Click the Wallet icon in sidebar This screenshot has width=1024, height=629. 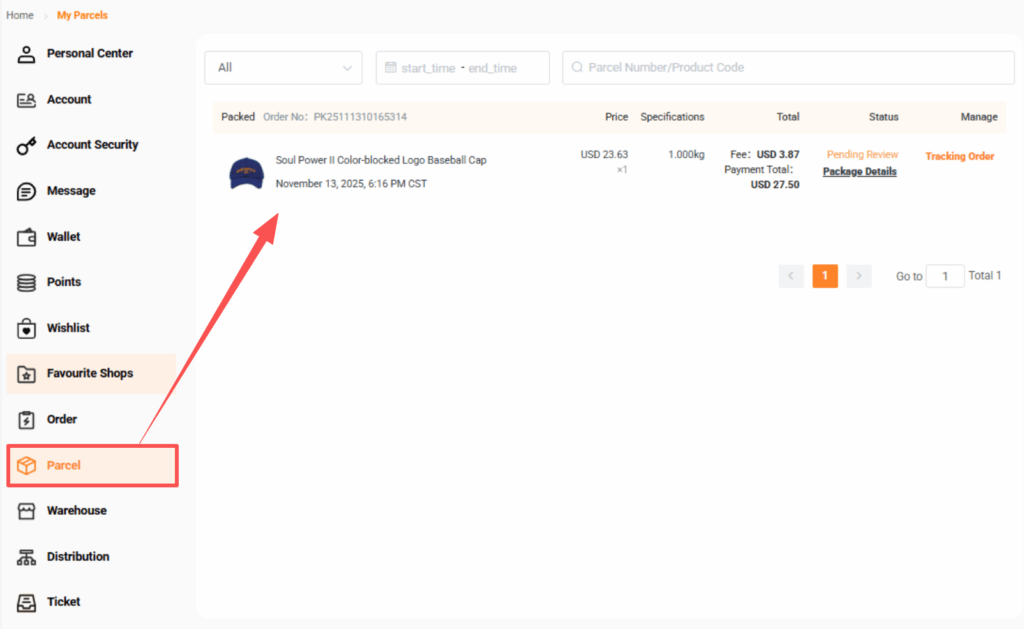[x=27, y=237]
